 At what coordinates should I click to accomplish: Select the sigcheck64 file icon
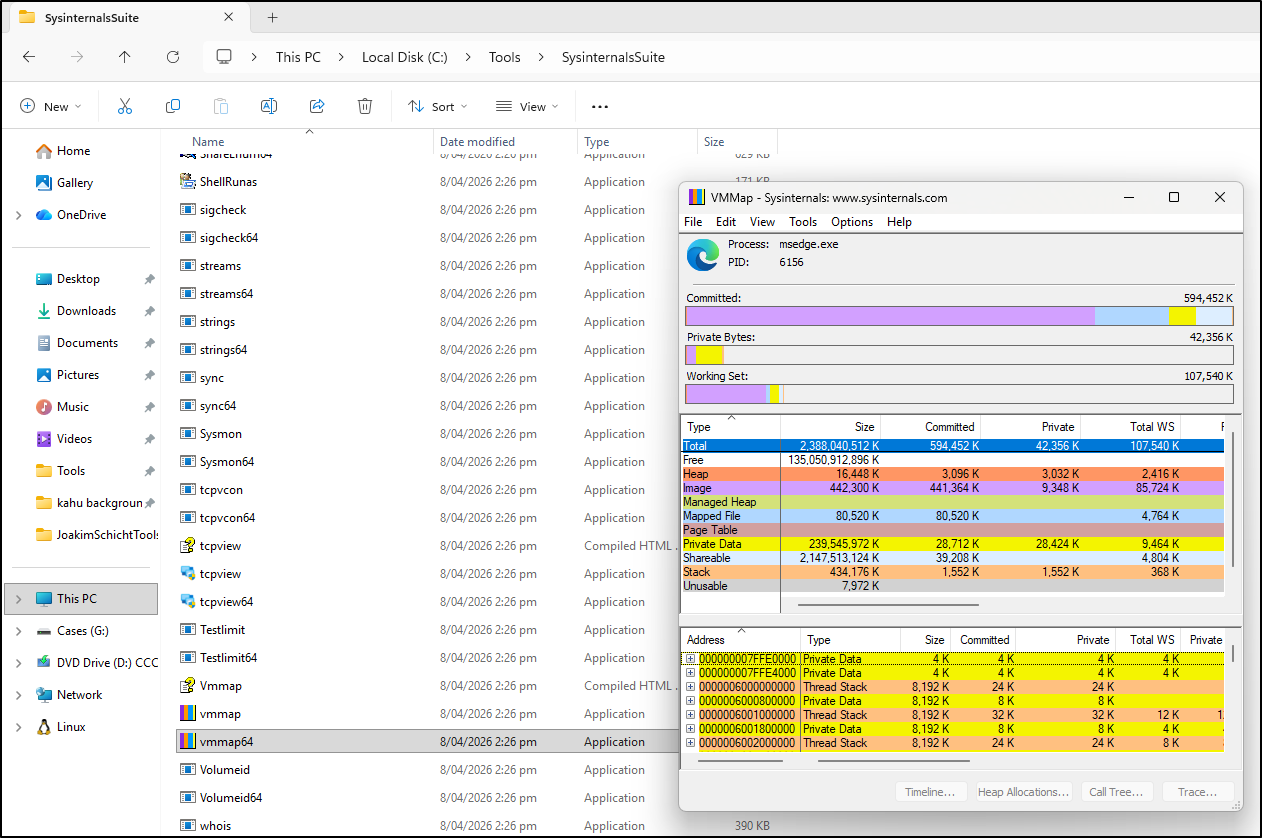pyautogui.click(x=187, y=237)
